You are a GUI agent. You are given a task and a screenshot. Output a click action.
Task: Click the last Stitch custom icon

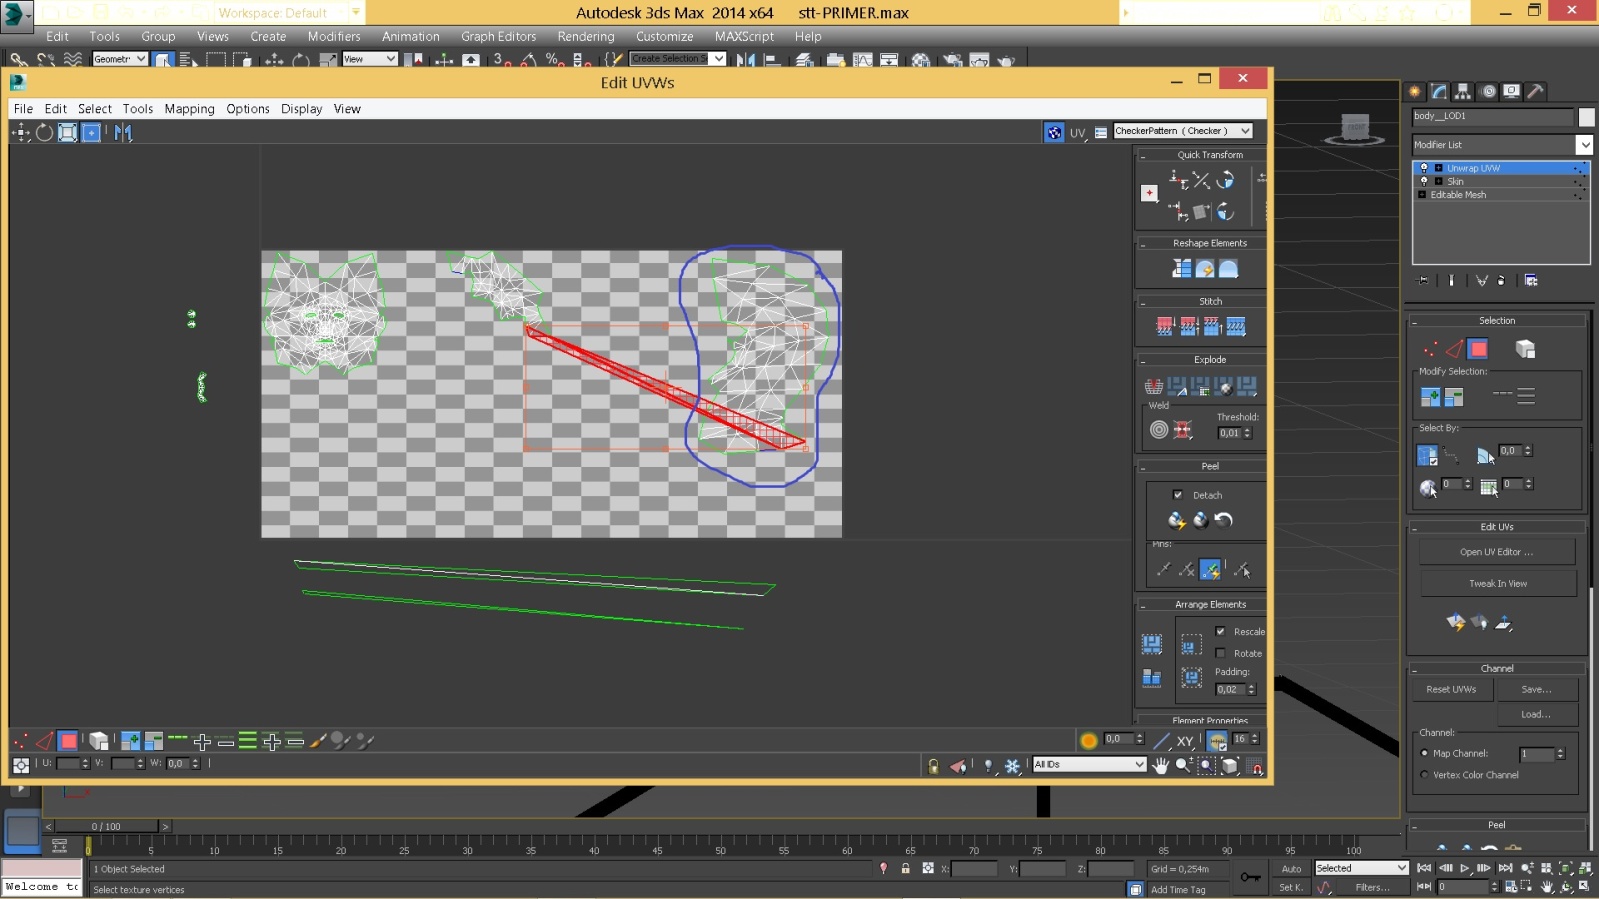(x=1236, y=326)
